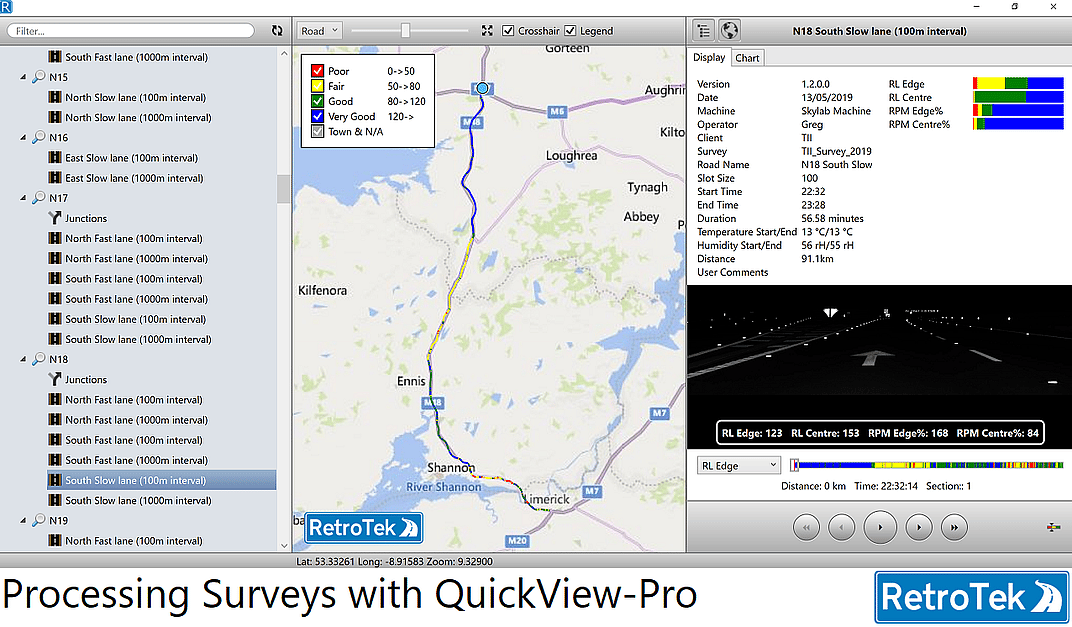Click the road icon of N18 South Fast lane (1000m interval)
The height and width of the screenshot is (627, 1072).
click(55, 460)
